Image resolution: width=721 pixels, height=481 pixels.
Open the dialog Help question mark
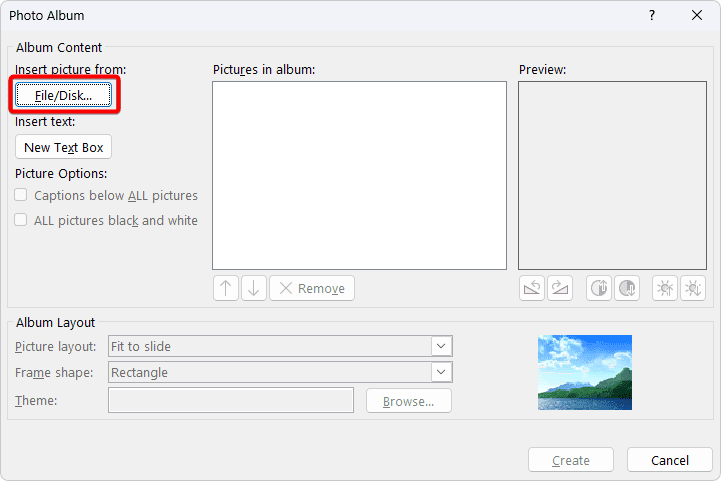point(651,15)
